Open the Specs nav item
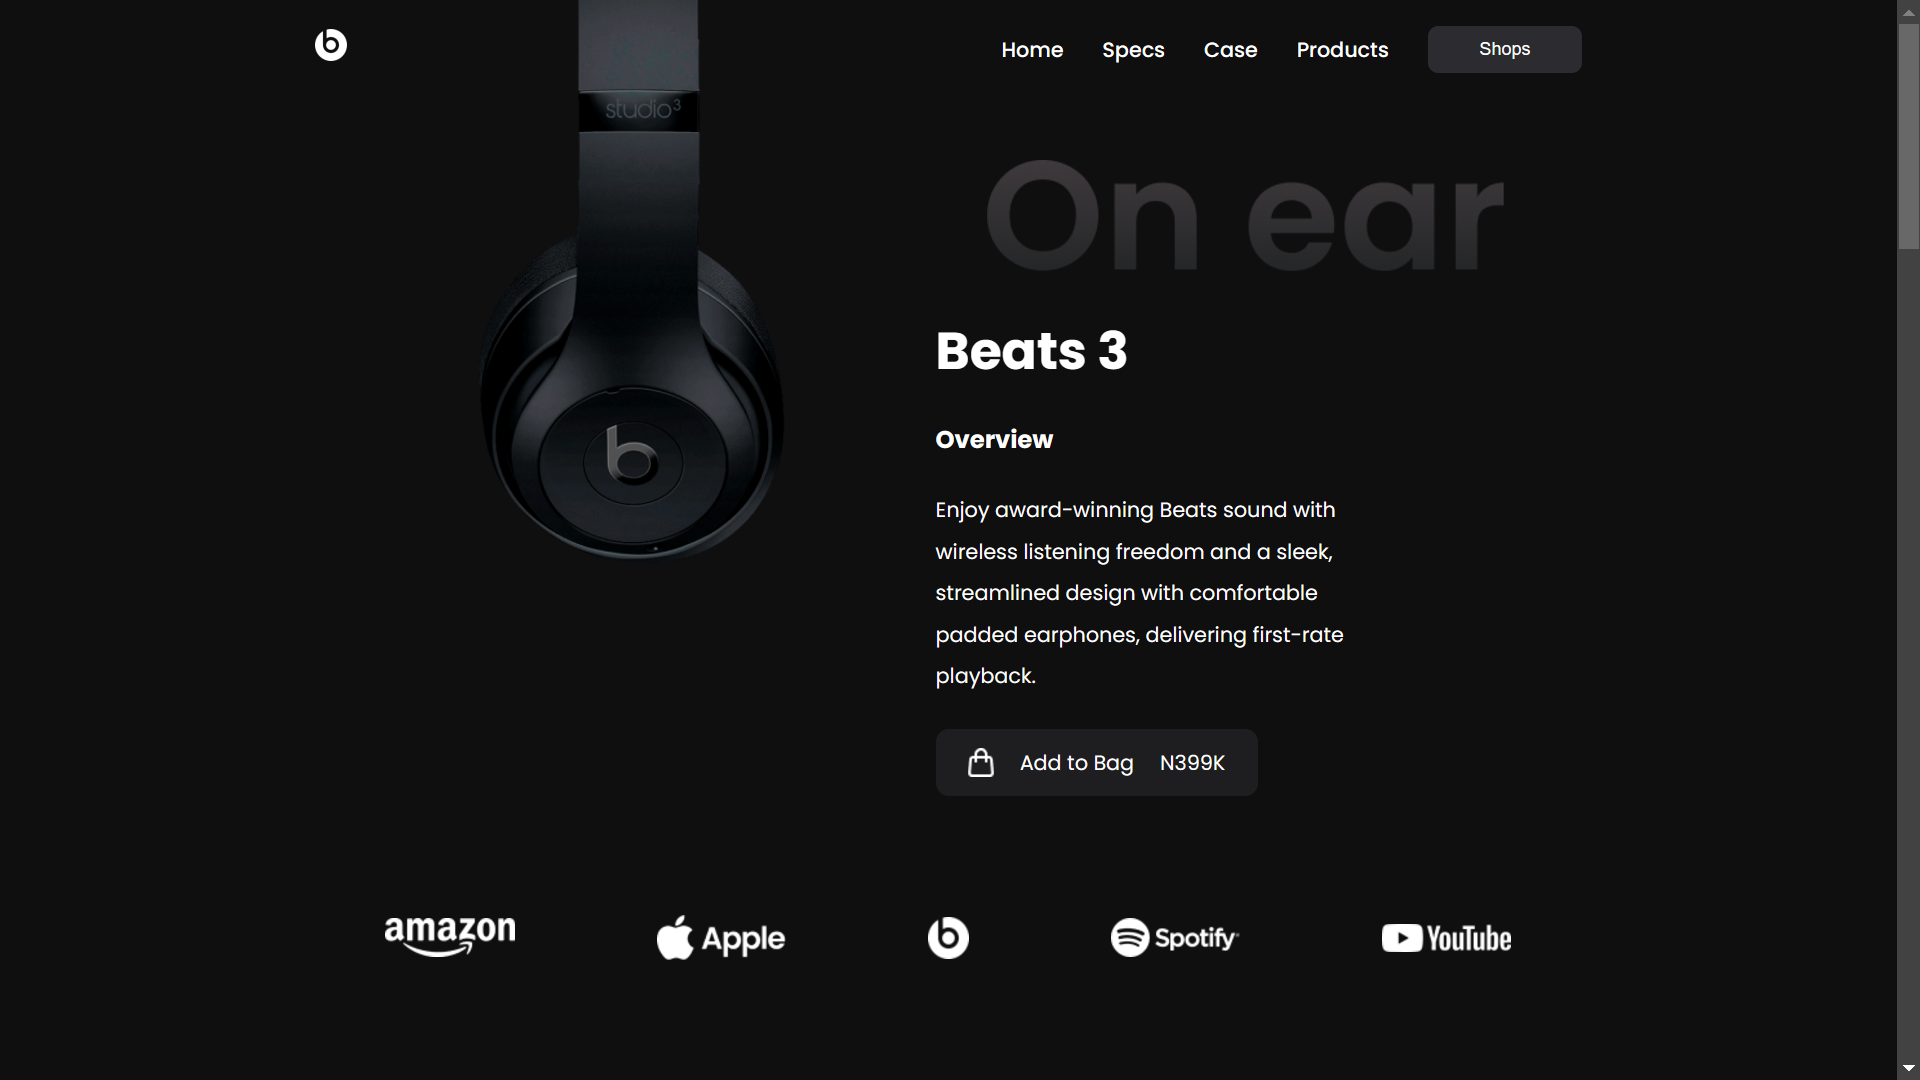This screenshot has height=1080, width=1920. point(1133,50)
